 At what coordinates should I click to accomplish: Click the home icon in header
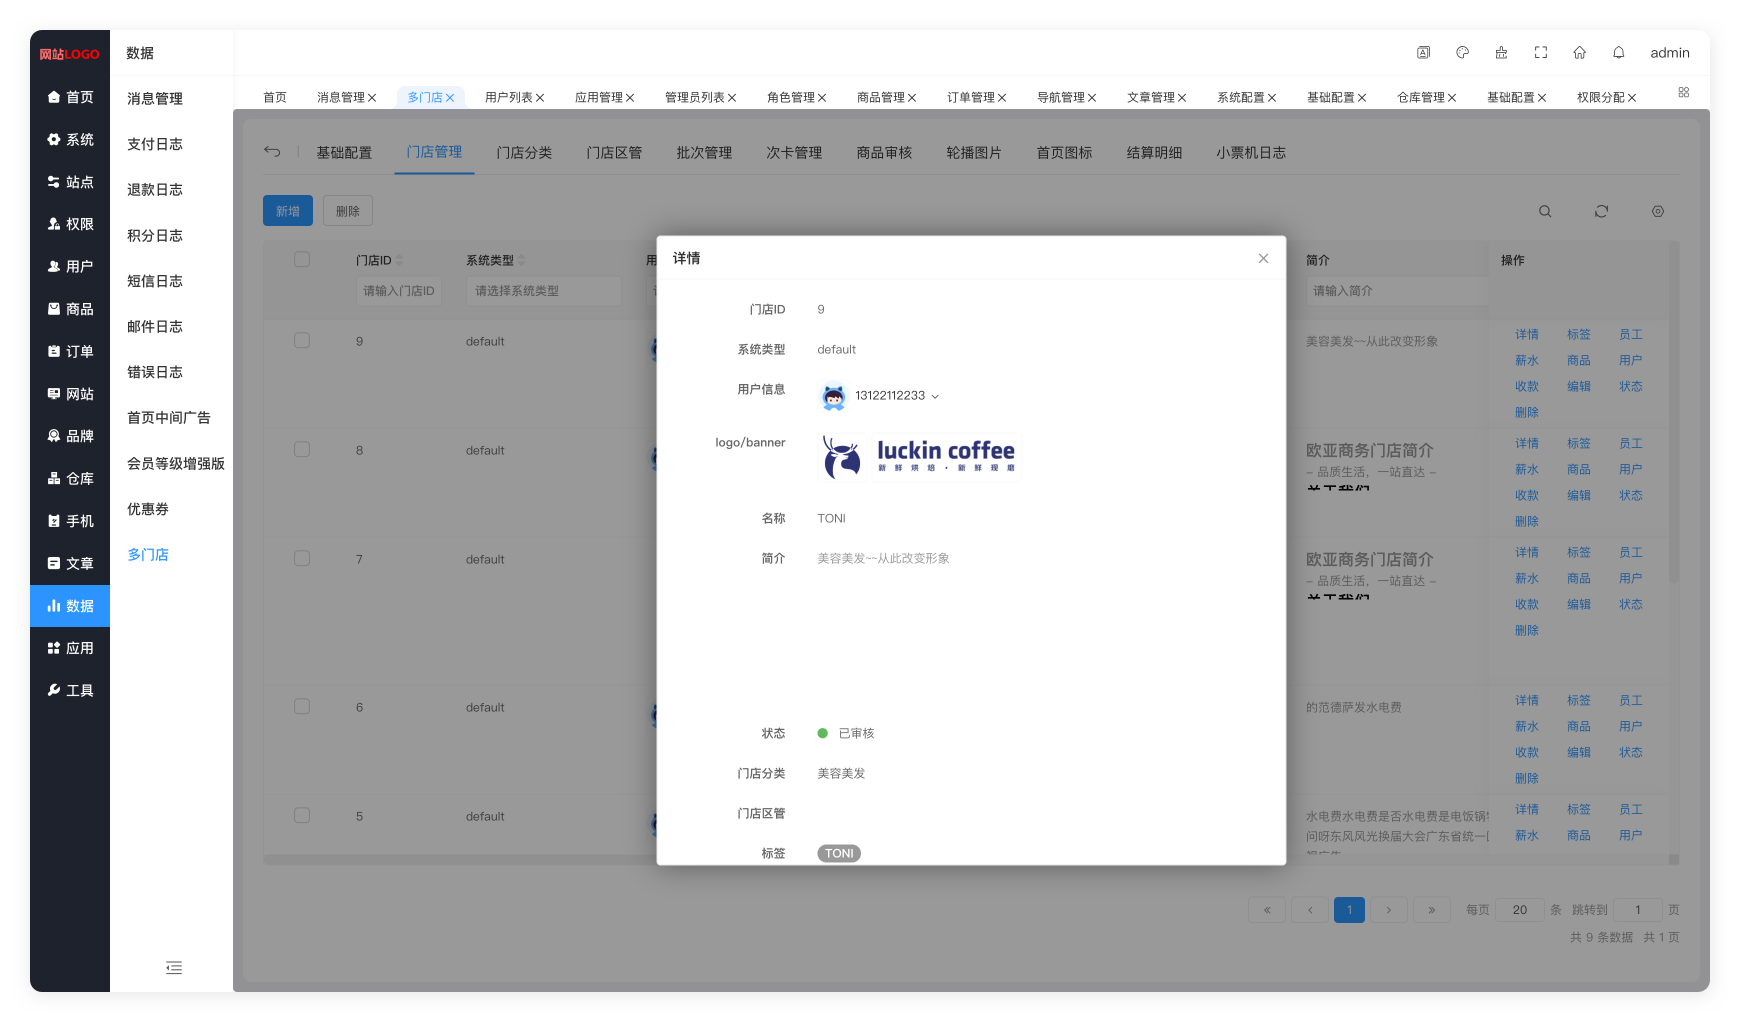pyautogui.click(x=1579, y=53)
